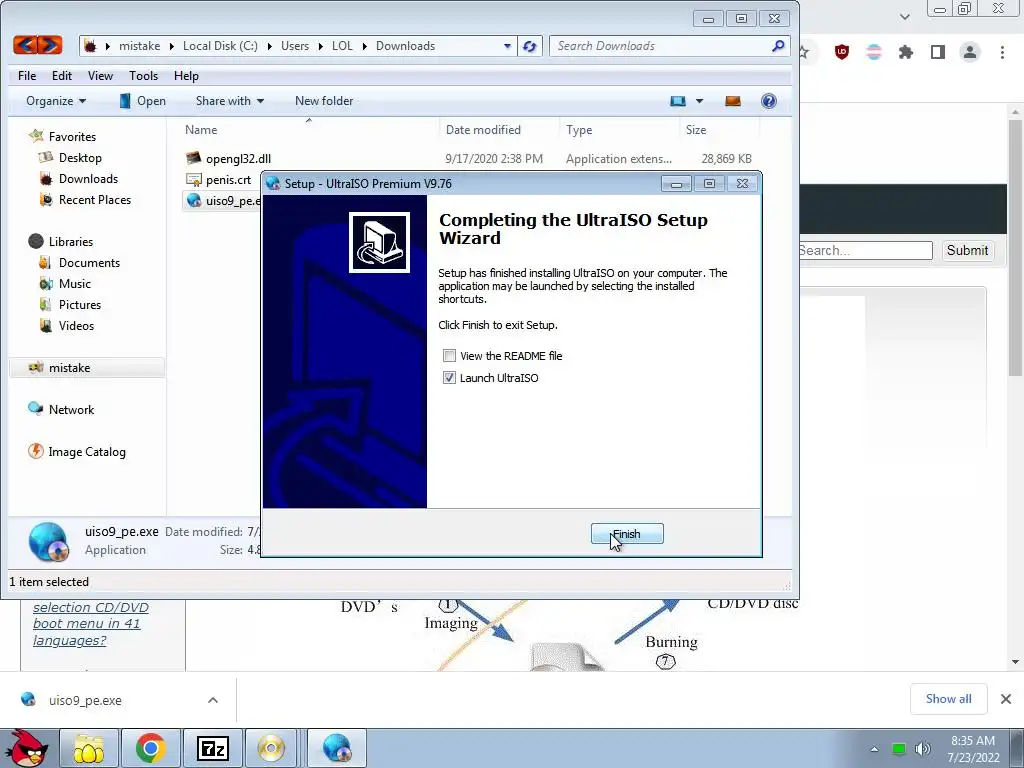Open the uBlock Origin extension icon in Chrome

(842, 52)
